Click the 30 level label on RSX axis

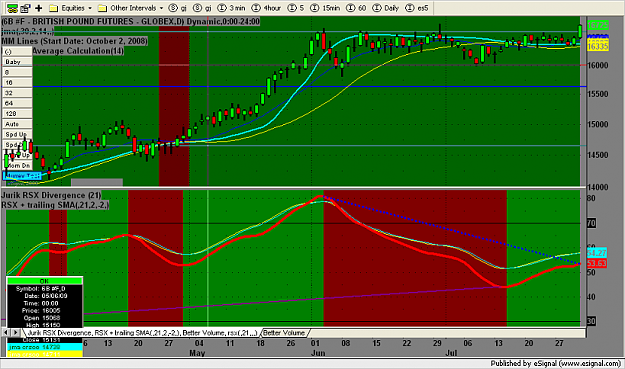(x=592, y=321)
